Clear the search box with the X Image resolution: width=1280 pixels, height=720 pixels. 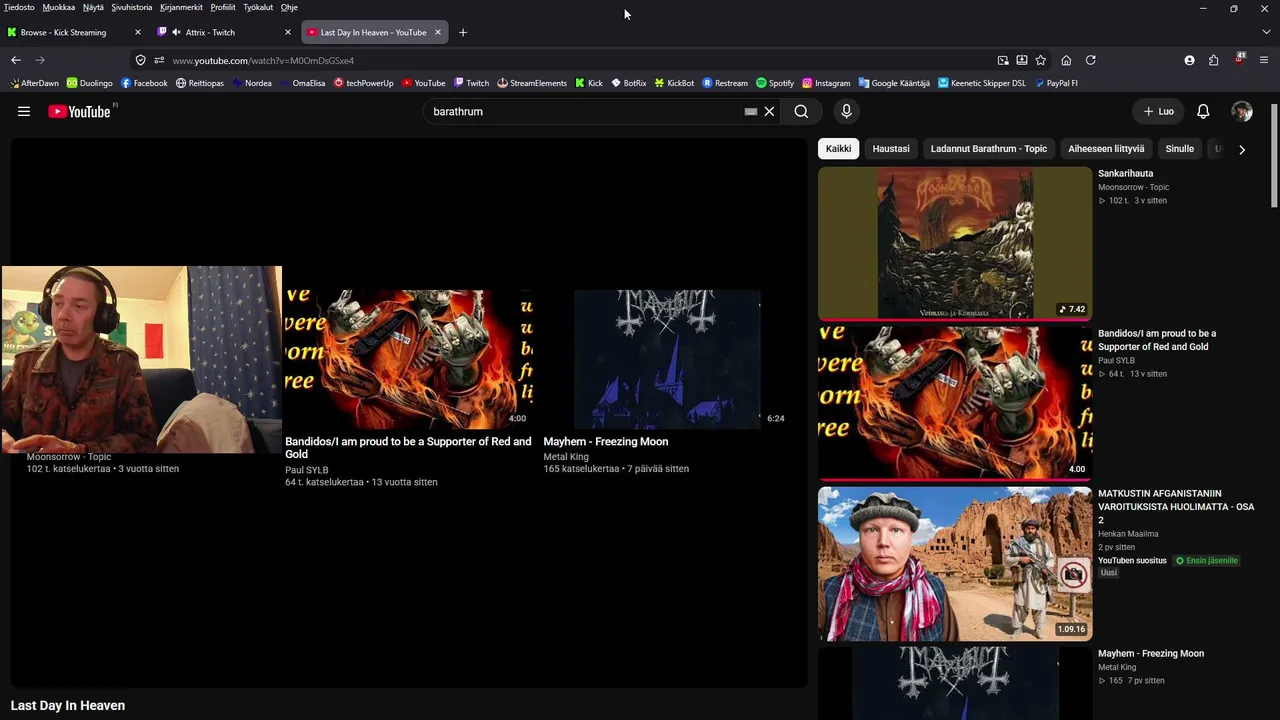coord(769,111)
